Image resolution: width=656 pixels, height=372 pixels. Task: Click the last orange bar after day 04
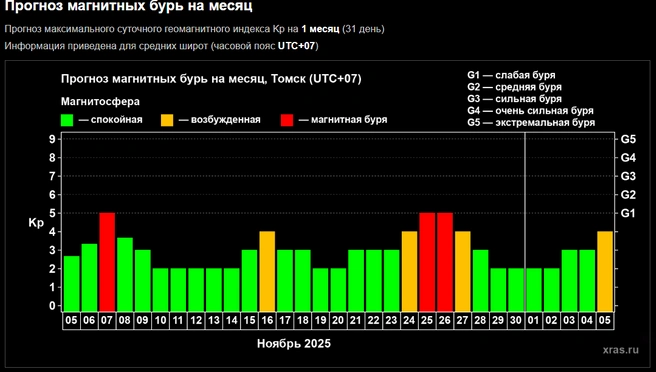tap(605, 271)
